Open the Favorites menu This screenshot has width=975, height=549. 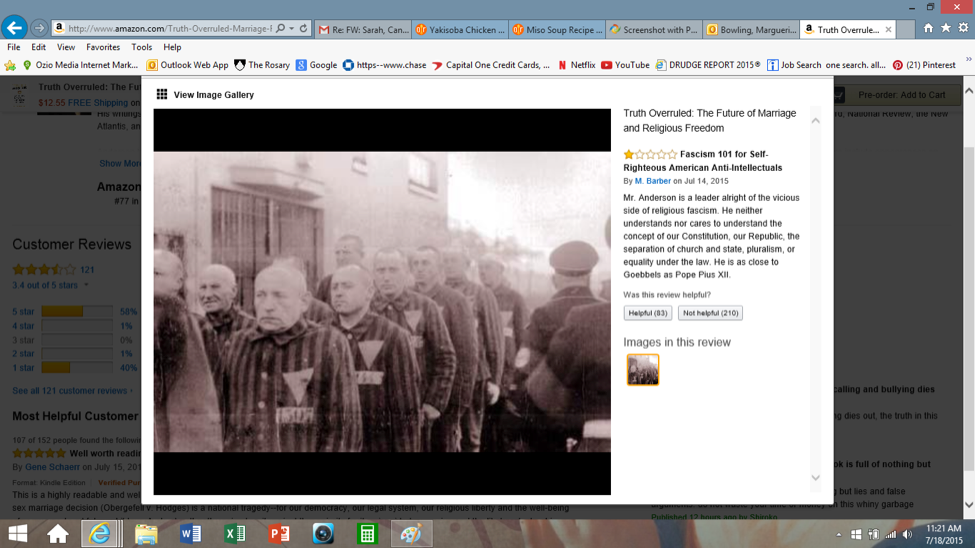tap(103, 47)
